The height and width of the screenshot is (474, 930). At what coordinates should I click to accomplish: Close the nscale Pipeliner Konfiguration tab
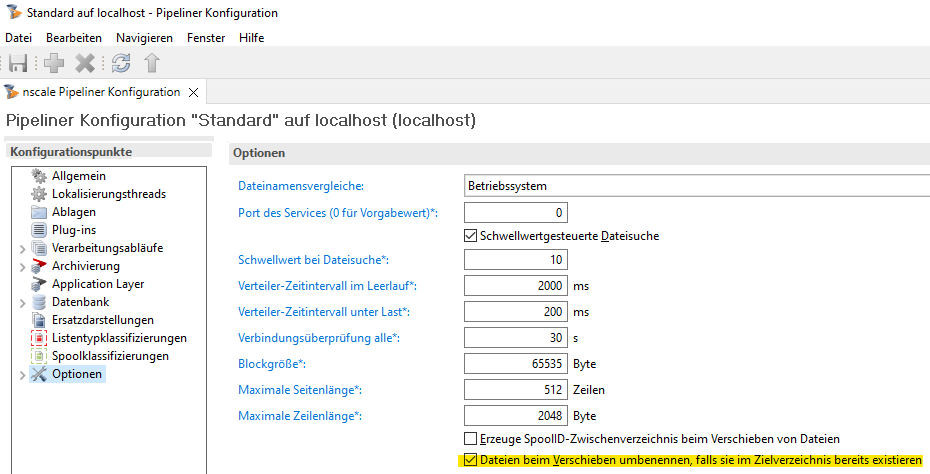194,92
